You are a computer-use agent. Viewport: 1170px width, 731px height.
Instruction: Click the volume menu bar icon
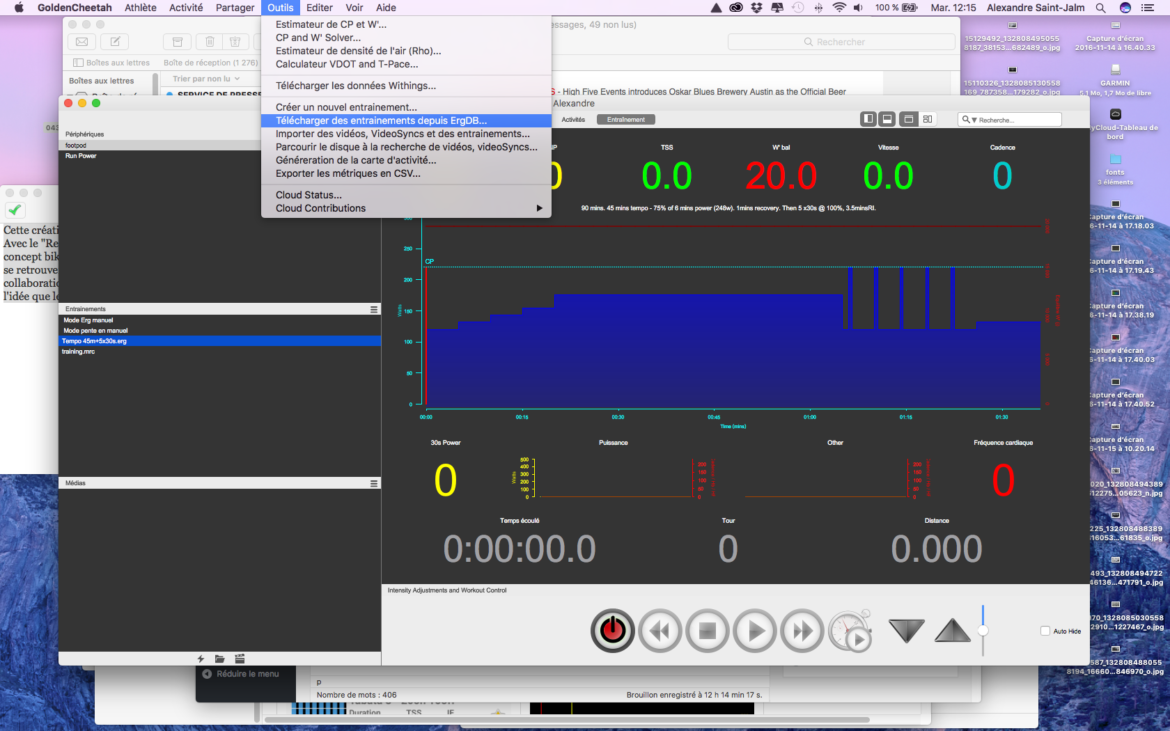(858, 7)
